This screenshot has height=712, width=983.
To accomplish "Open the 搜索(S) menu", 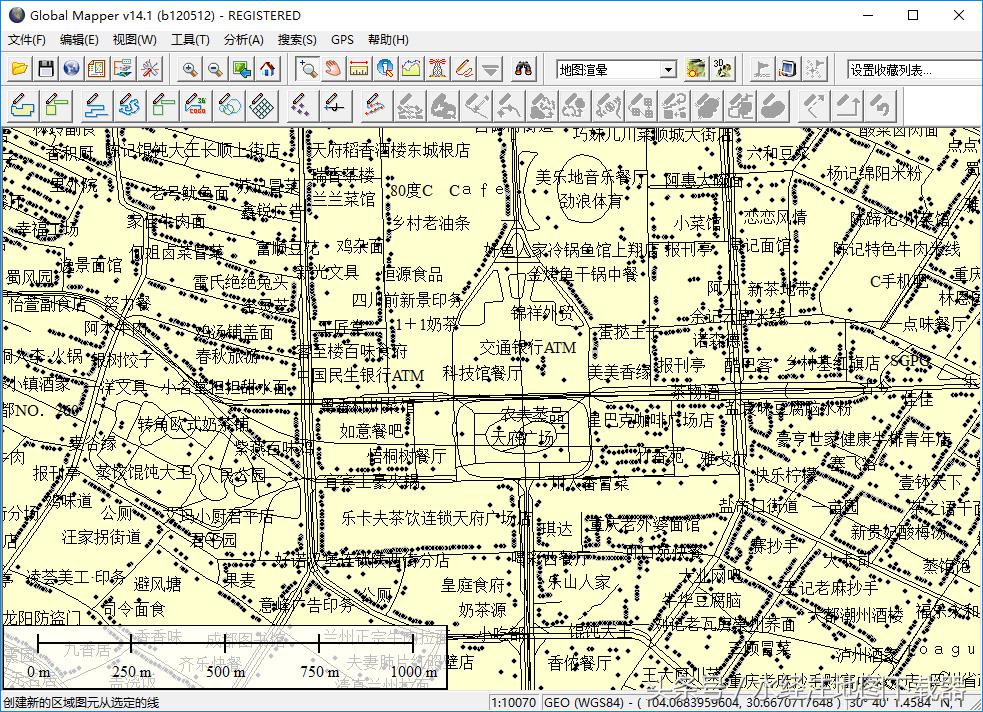I will tap(297, 39).
